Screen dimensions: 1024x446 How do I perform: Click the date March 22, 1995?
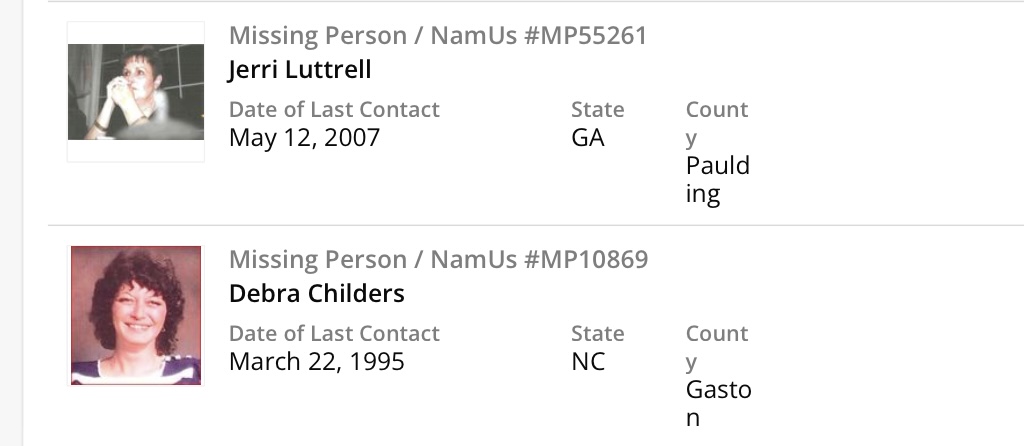click(x=317, y=361)
